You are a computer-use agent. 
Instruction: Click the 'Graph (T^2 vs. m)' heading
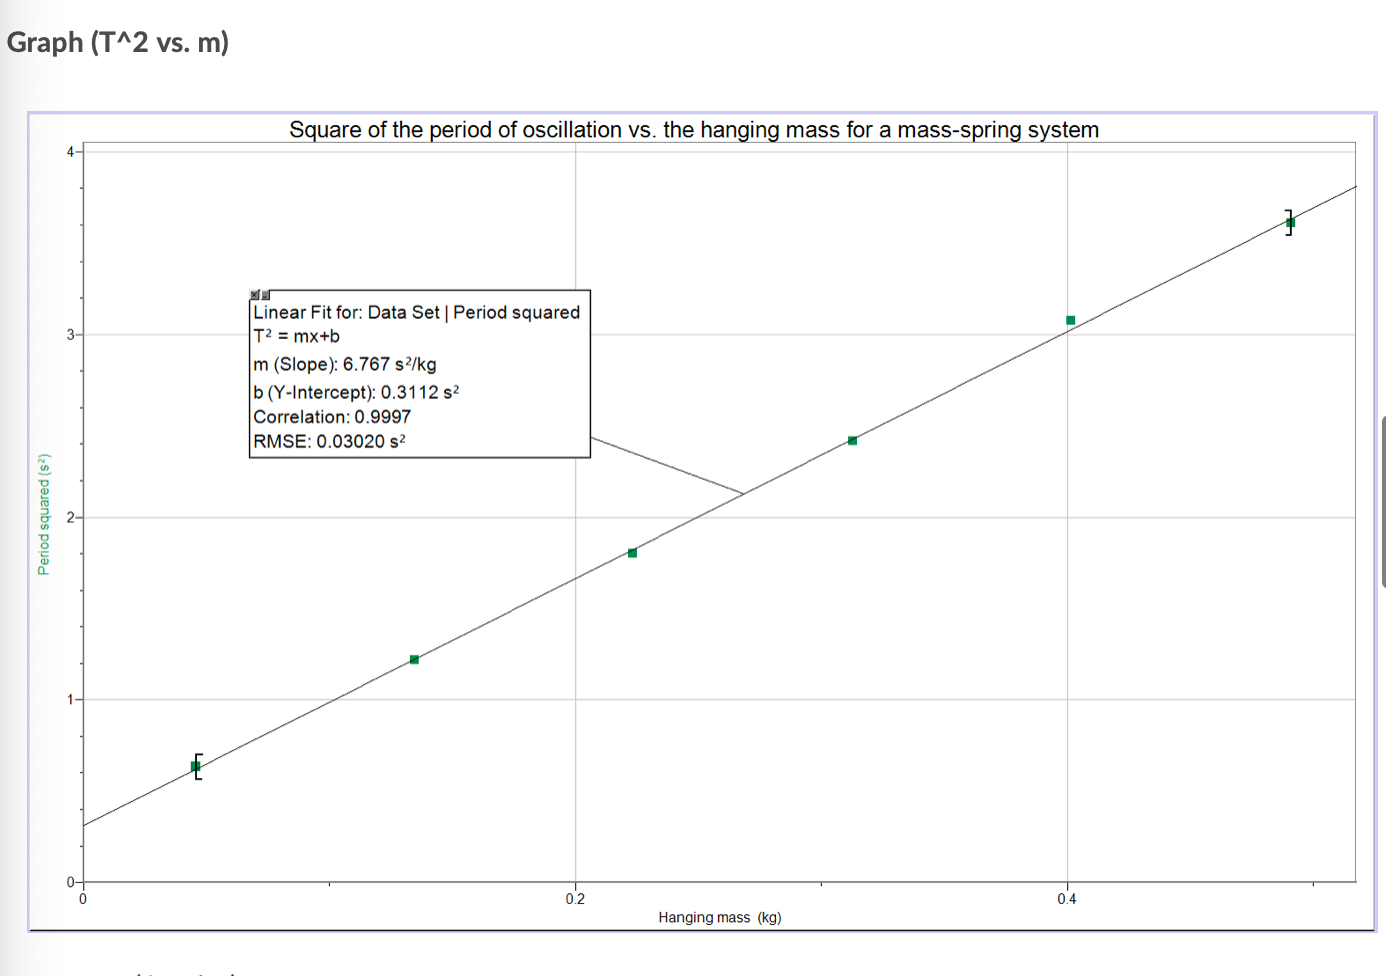click(118, 43)
